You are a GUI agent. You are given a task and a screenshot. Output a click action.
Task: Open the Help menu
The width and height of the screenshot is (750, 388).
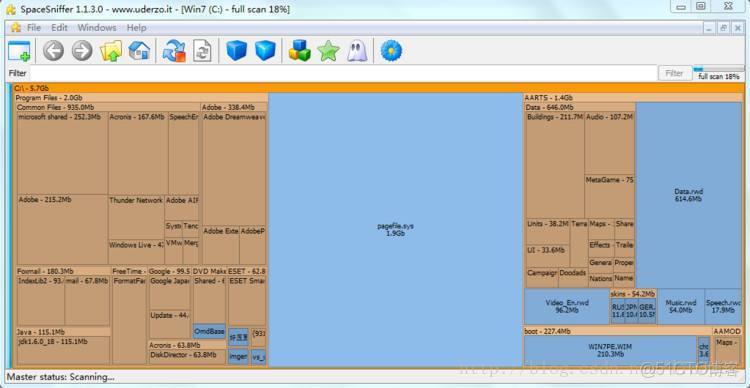point(136,28)
